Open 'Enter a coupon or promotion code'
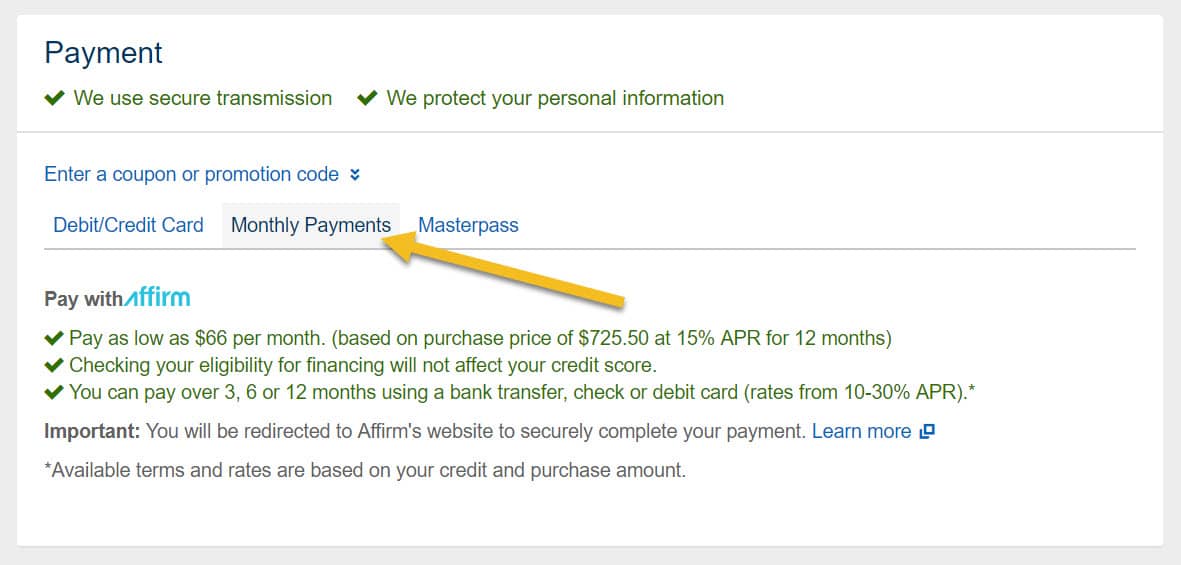The image size is (1181, 565). tap(191, 174)
